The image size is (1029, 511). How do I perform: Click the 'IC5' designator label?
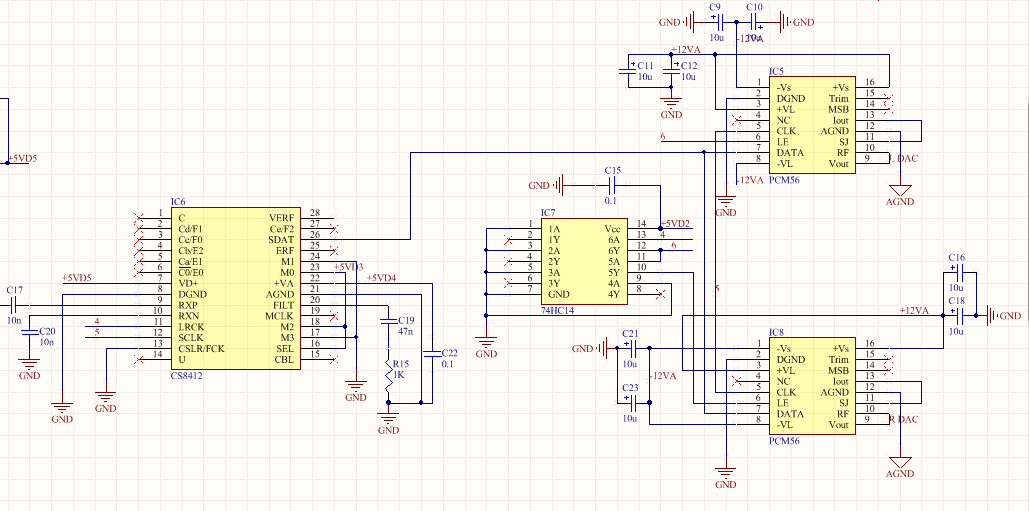[776, 71]
